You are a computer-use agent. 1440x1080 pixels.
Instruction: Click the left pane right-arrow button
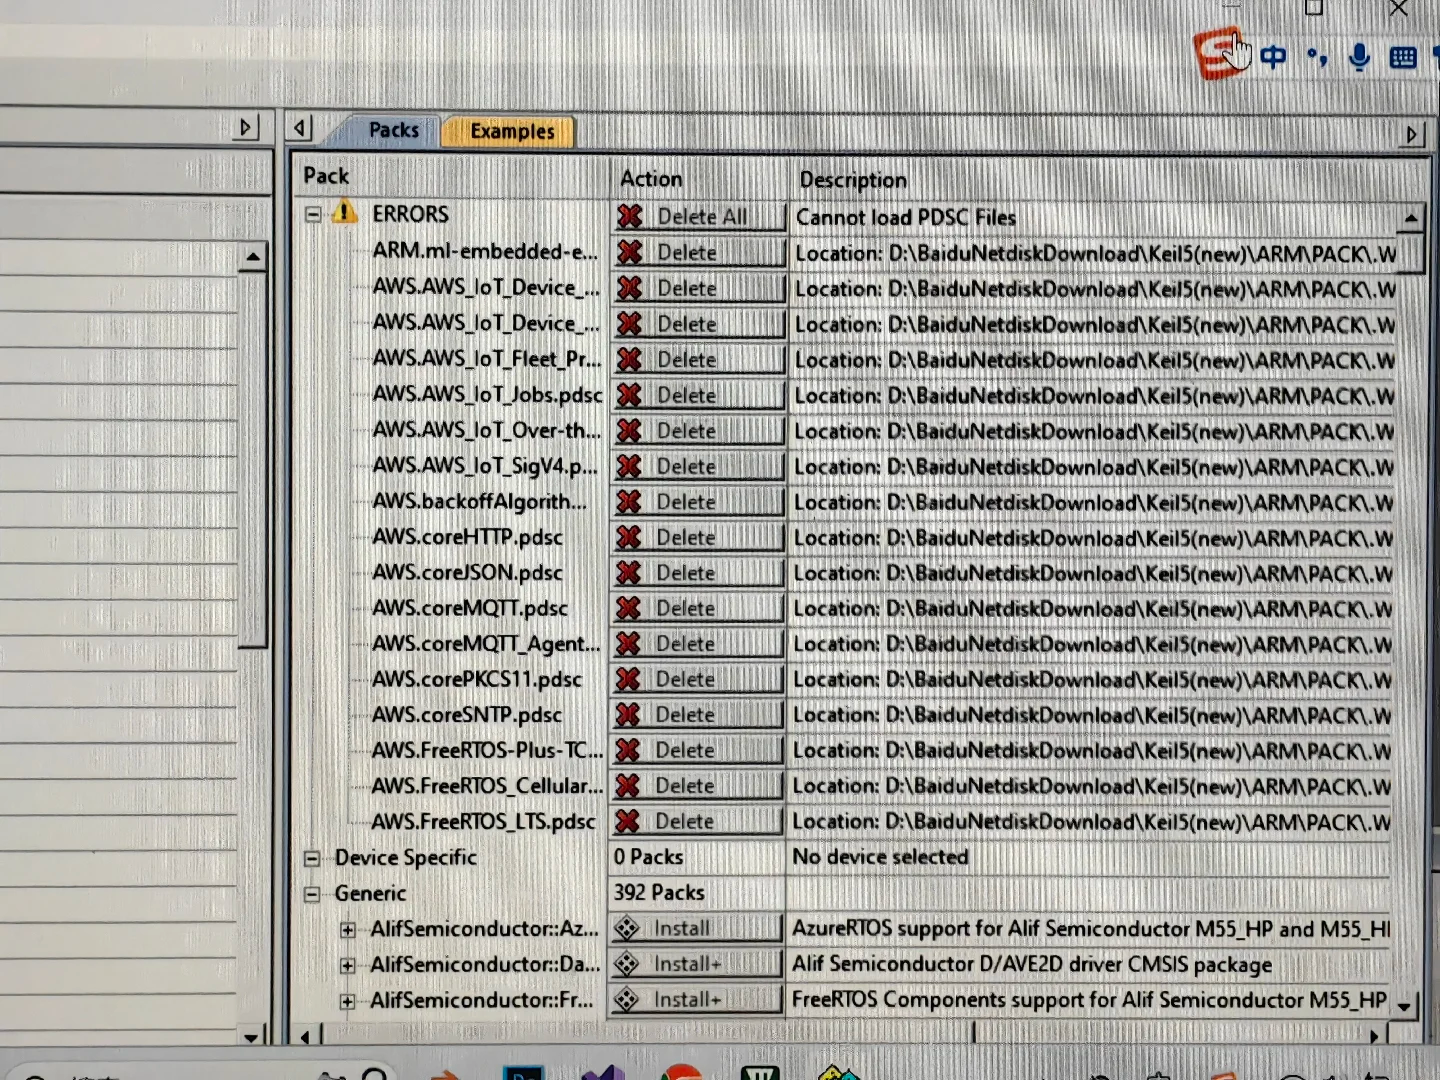(x=246, y=127)
